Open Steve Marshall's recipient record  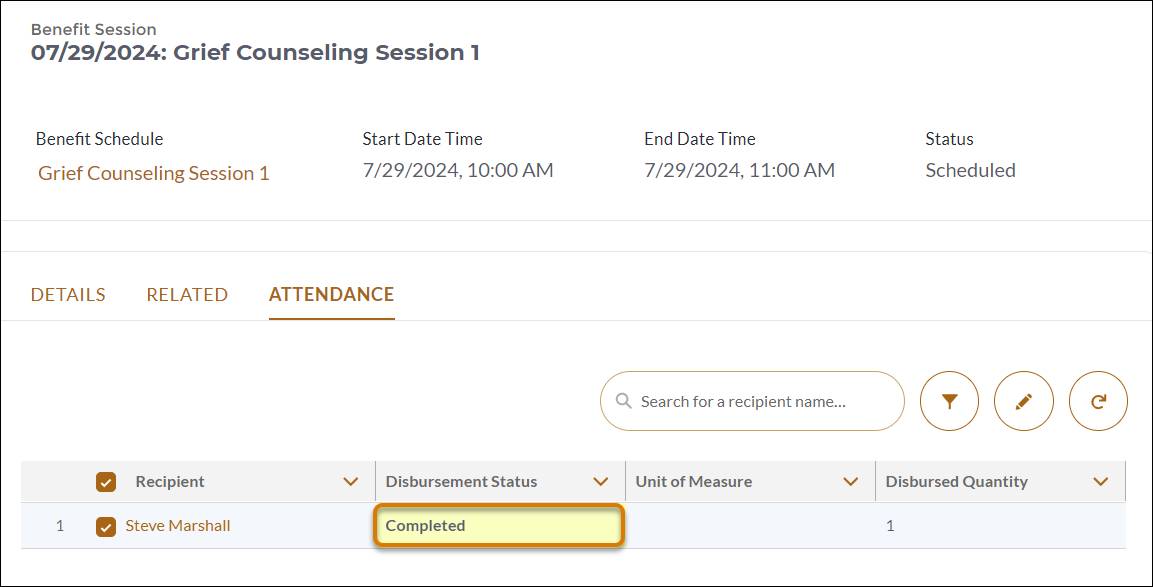click(176, 525)
